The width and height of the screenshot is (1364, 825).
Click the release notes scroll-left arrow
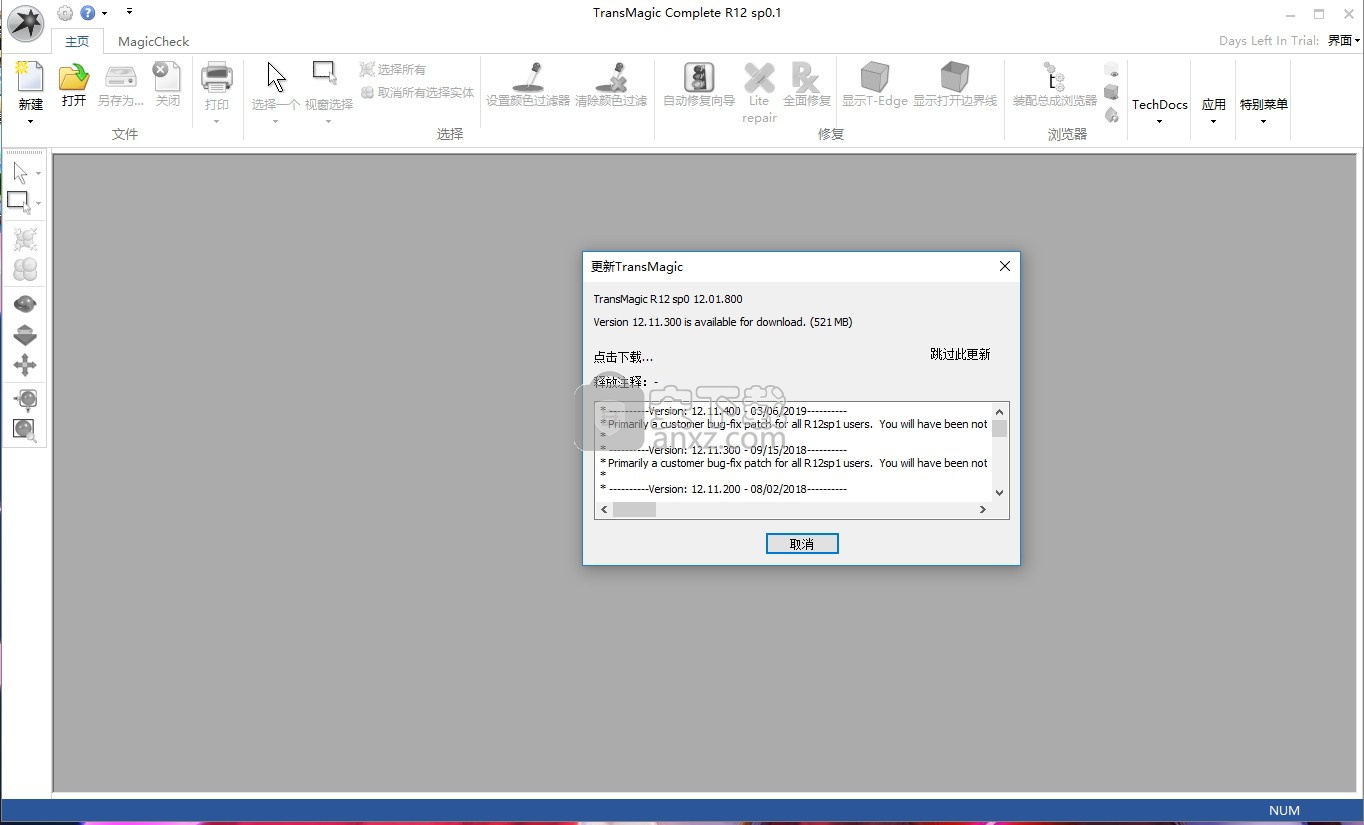coord(603,509)
